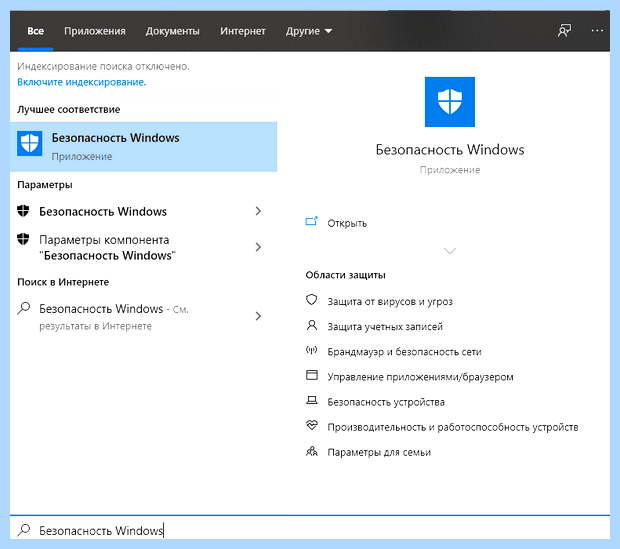Open 'Параметры для семьи'
The width and height of the screenshot is (620, 549).
click(x=379, y=452)
